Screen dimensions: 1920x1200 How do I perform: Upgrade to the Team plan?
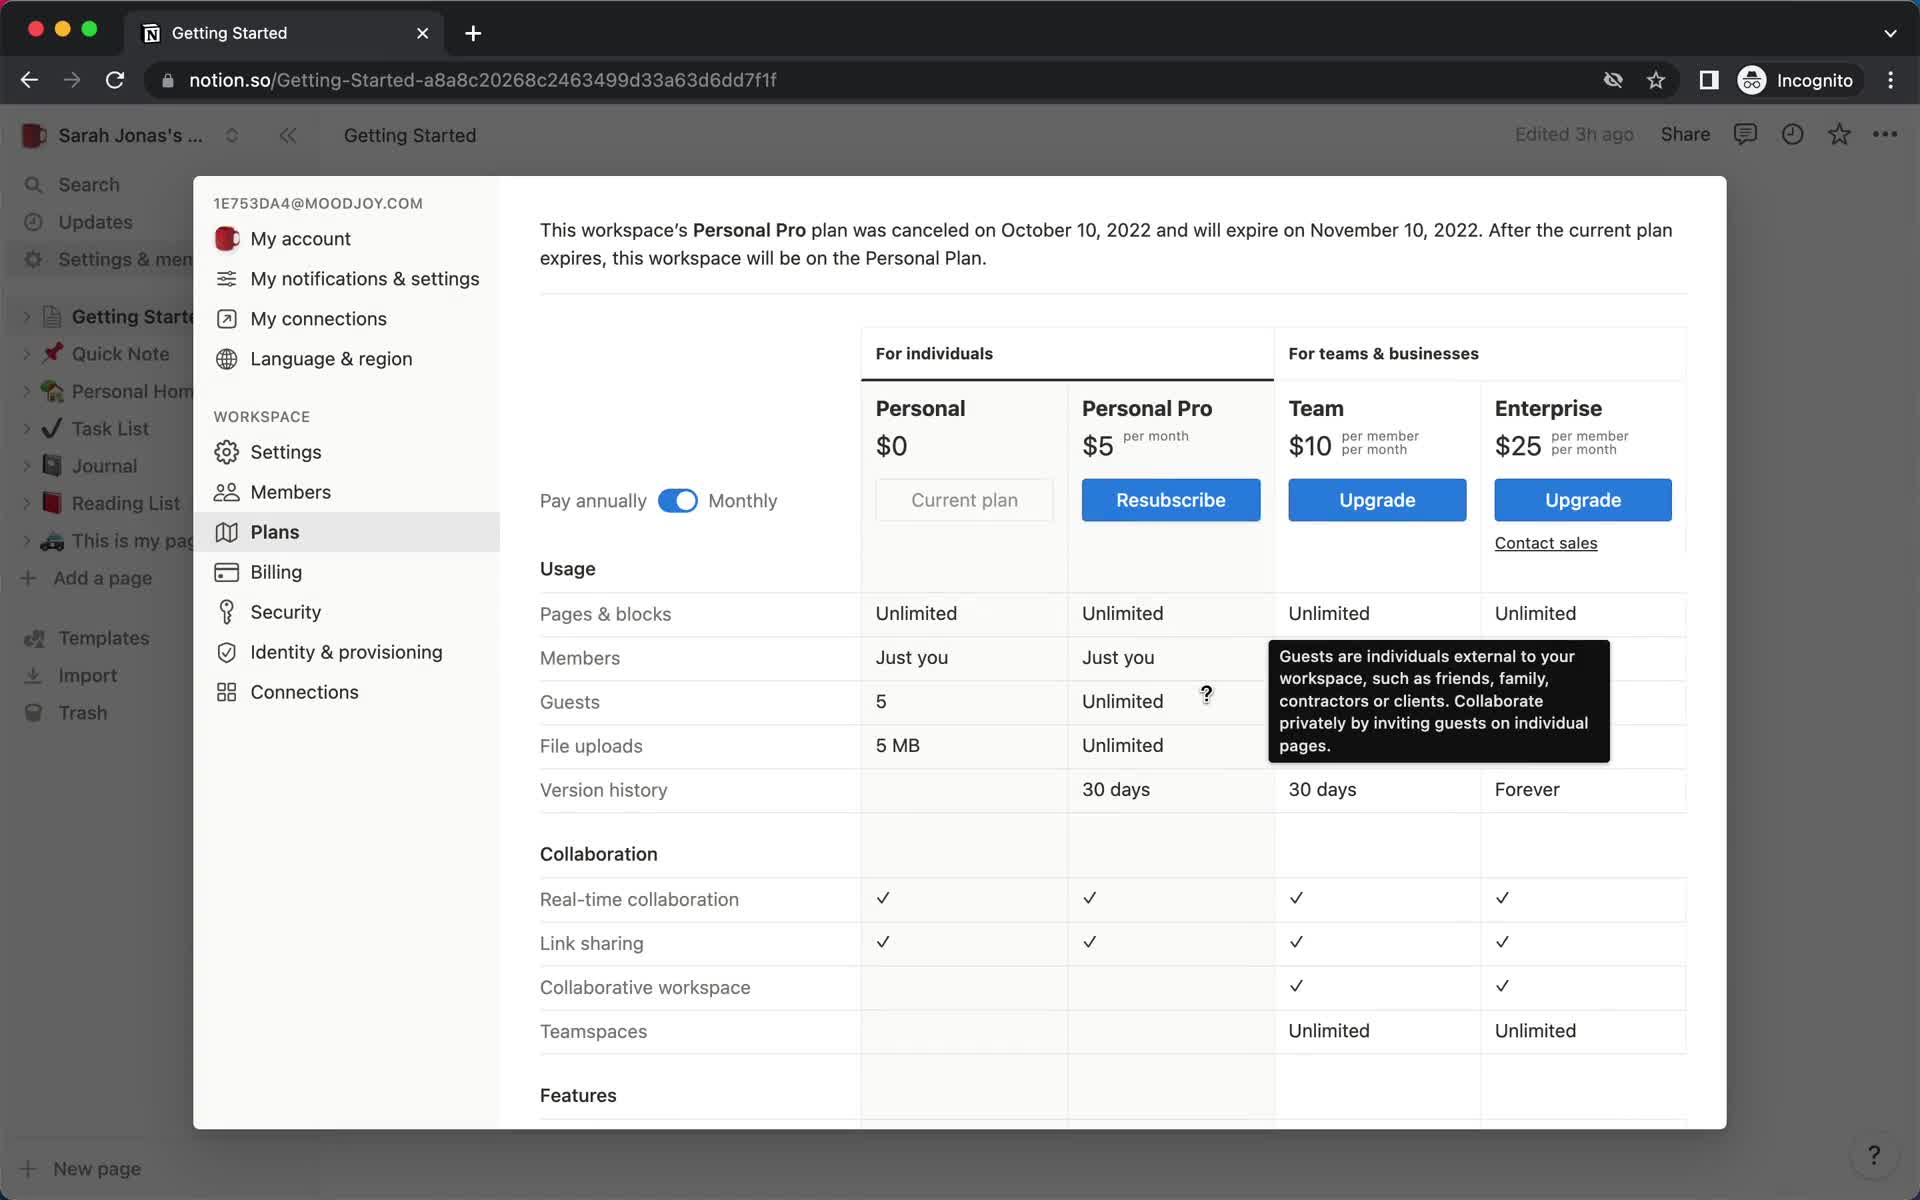1377,500
